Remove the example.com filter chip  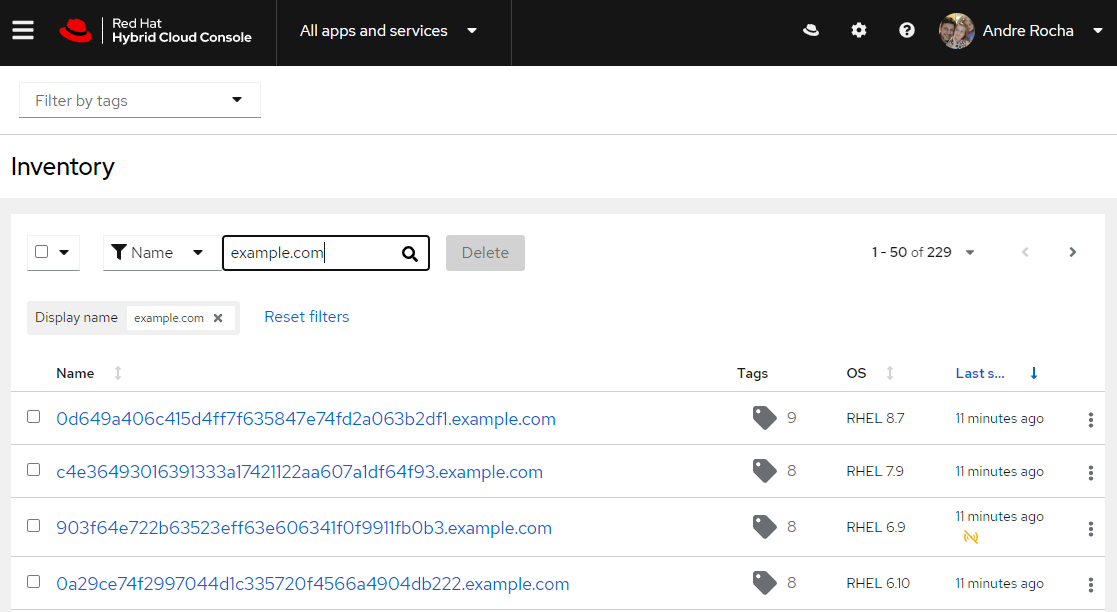pyautogui.click(x=218, y=318)
